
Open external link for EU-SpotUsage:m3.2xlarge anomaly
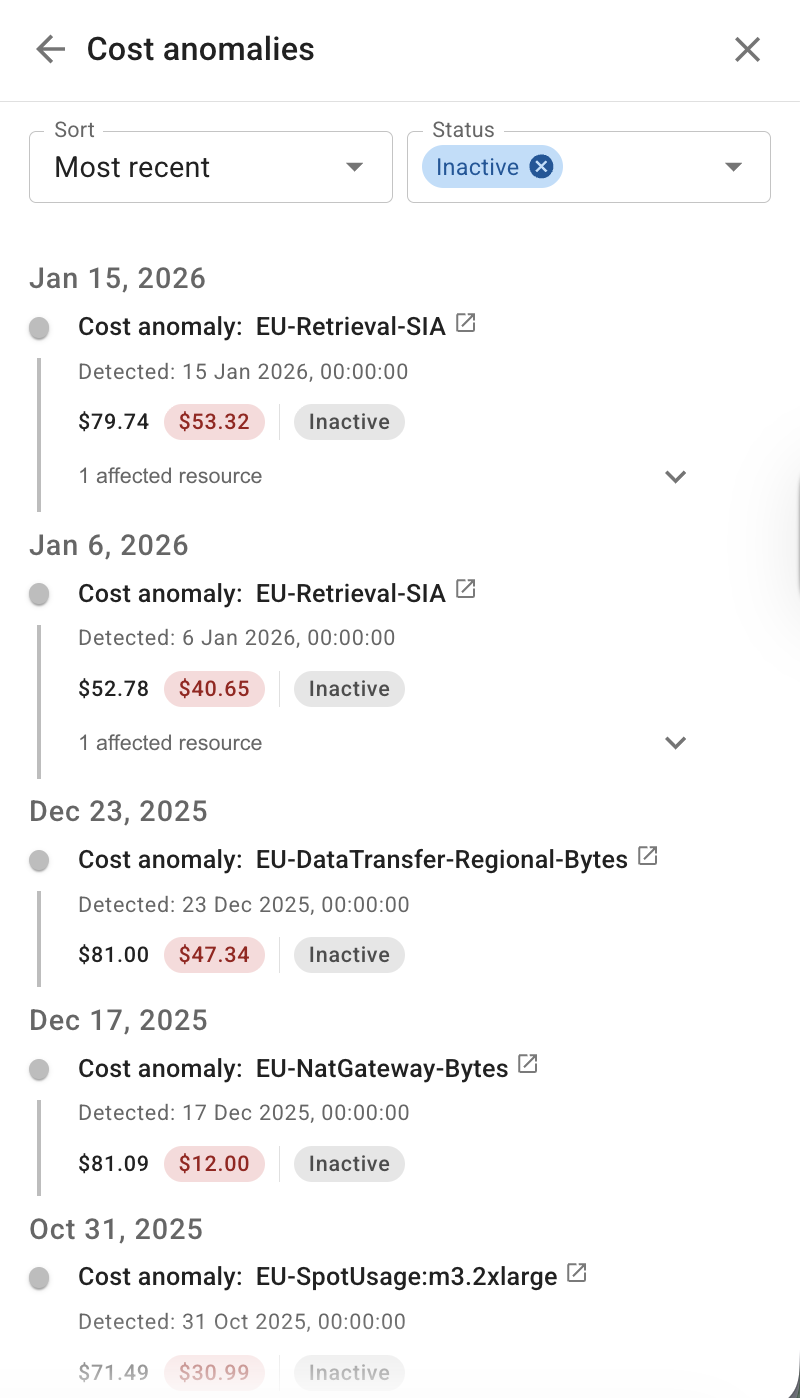tap(576, 1273)
